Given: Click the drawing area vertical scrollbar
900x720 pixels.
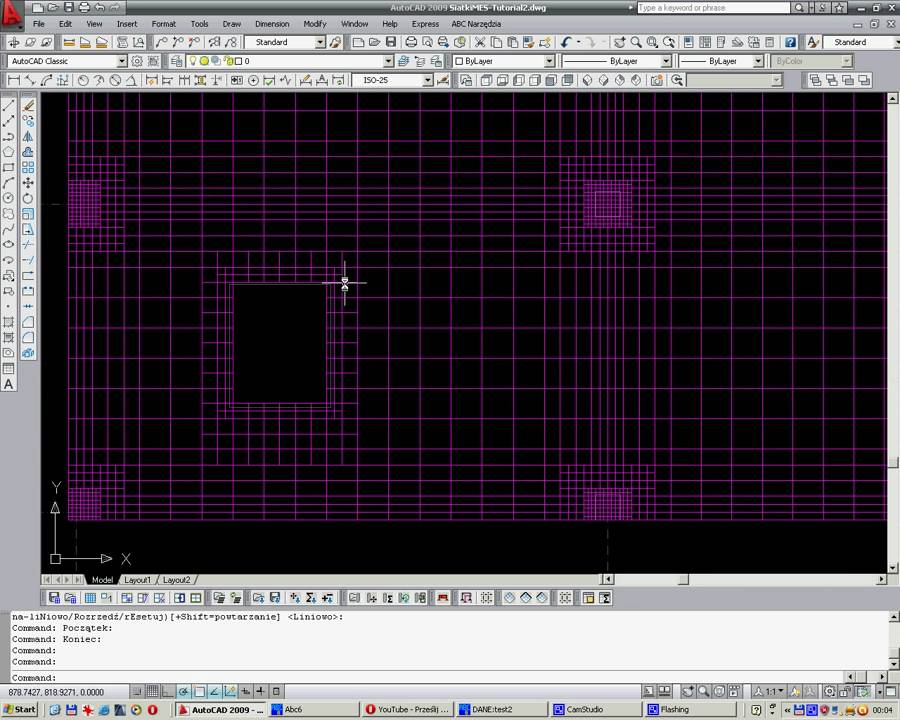Looking at the screenshot, I should click(x=893, y=333).
